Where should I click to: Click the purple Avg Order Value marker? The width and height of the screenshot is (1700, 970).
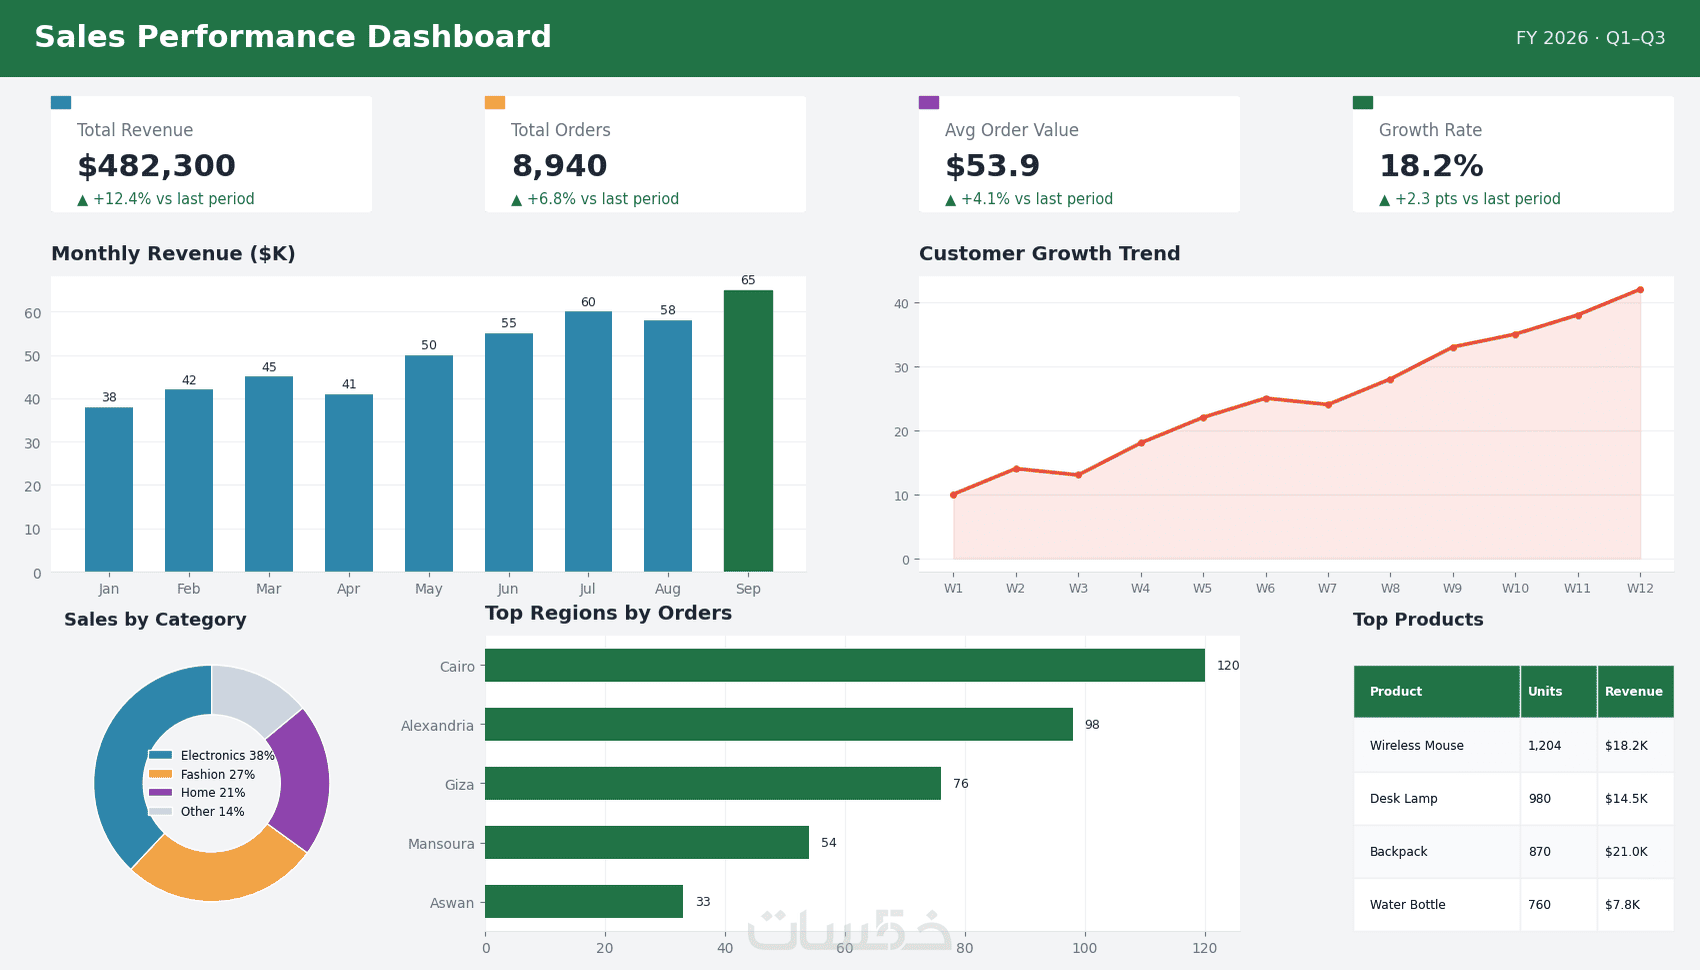[929, 102]
